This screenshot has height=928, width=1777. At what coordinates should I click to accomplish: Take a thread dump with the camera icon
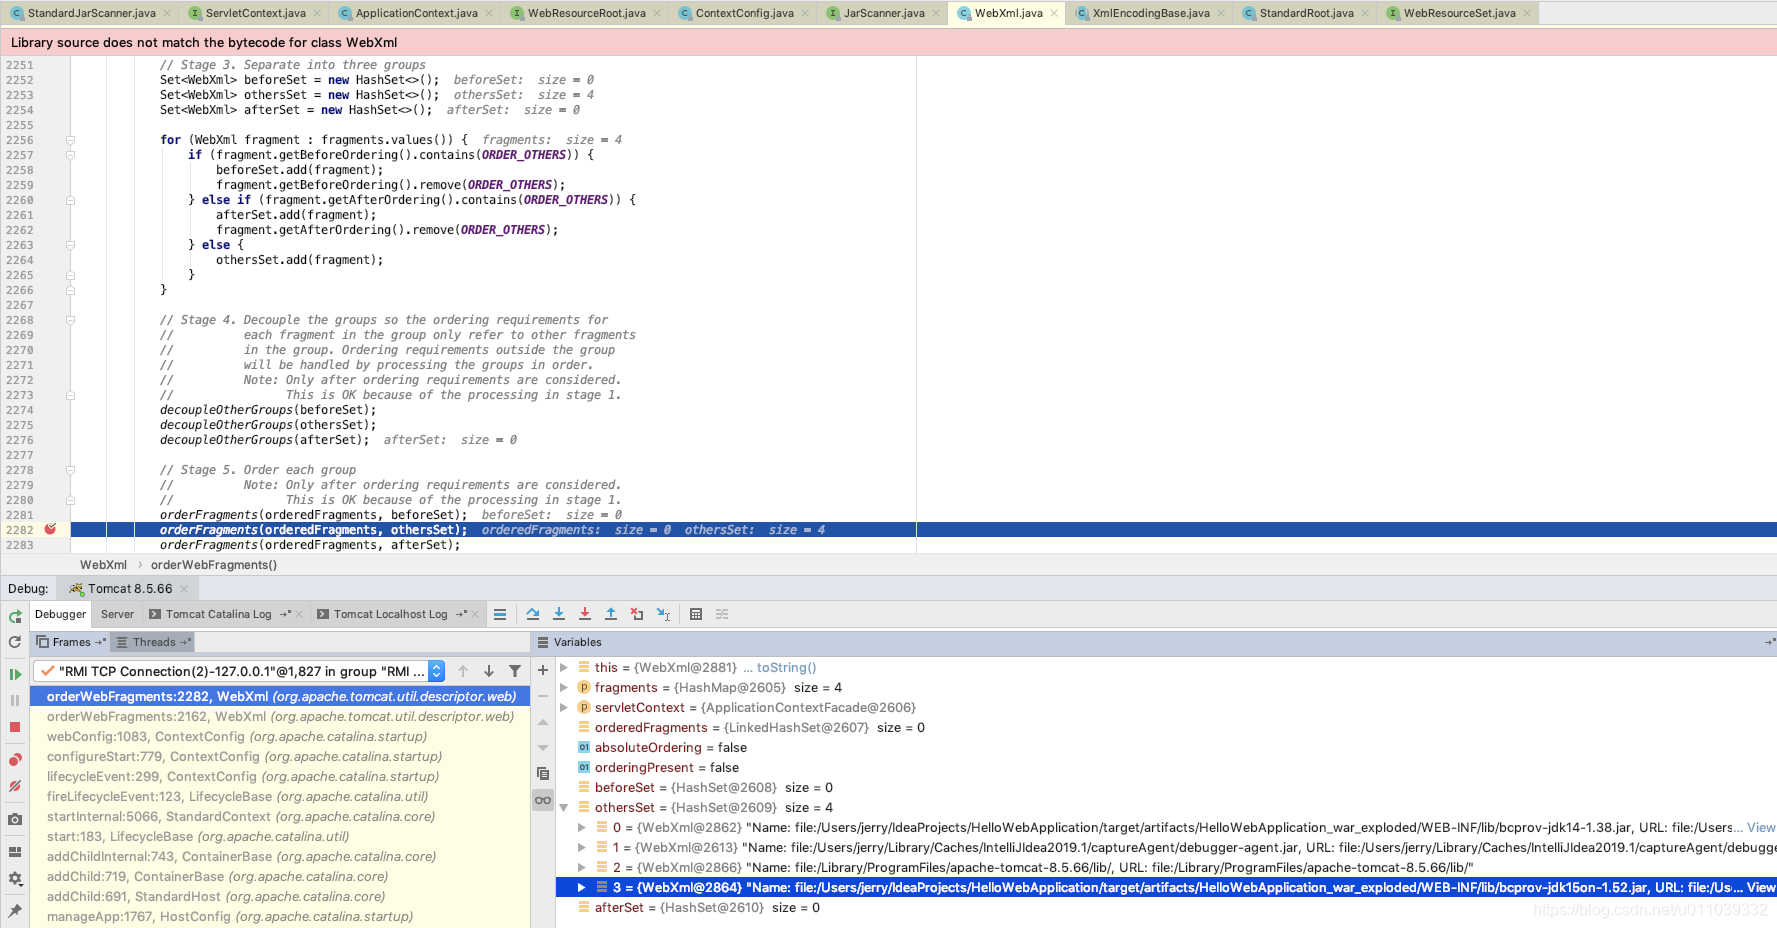point(14,818)
